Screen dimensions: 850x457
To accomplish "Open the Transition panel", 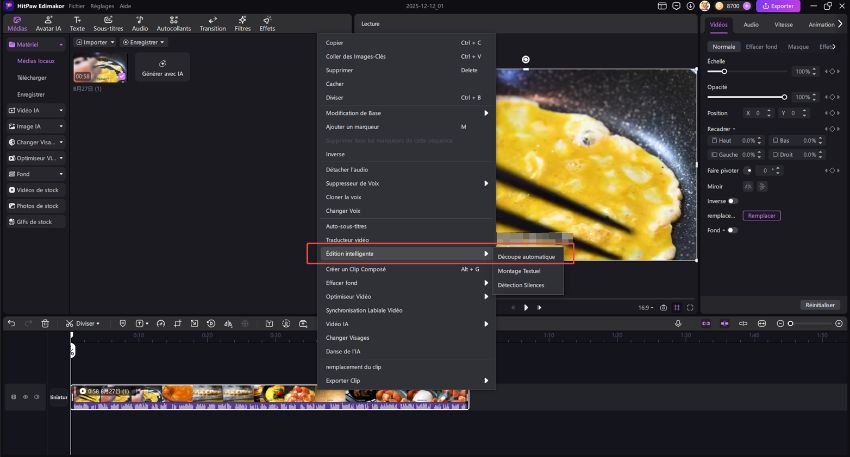I will coord(212,24).
